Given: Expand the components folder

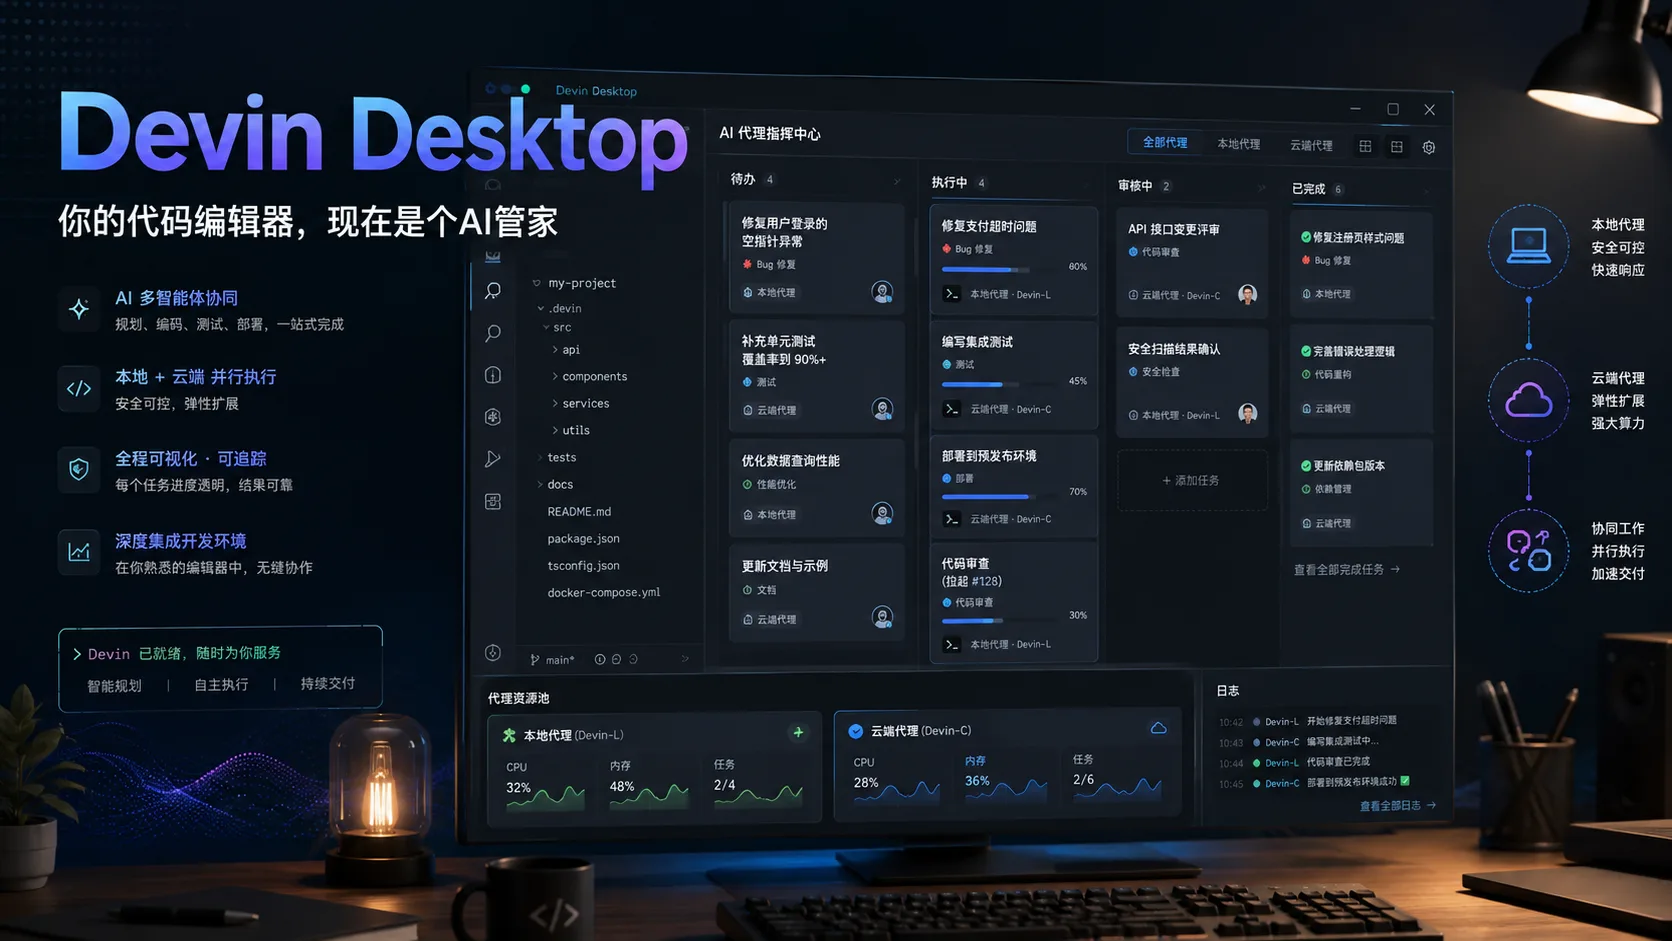Looking at the screenshot, I should (555, 376).
